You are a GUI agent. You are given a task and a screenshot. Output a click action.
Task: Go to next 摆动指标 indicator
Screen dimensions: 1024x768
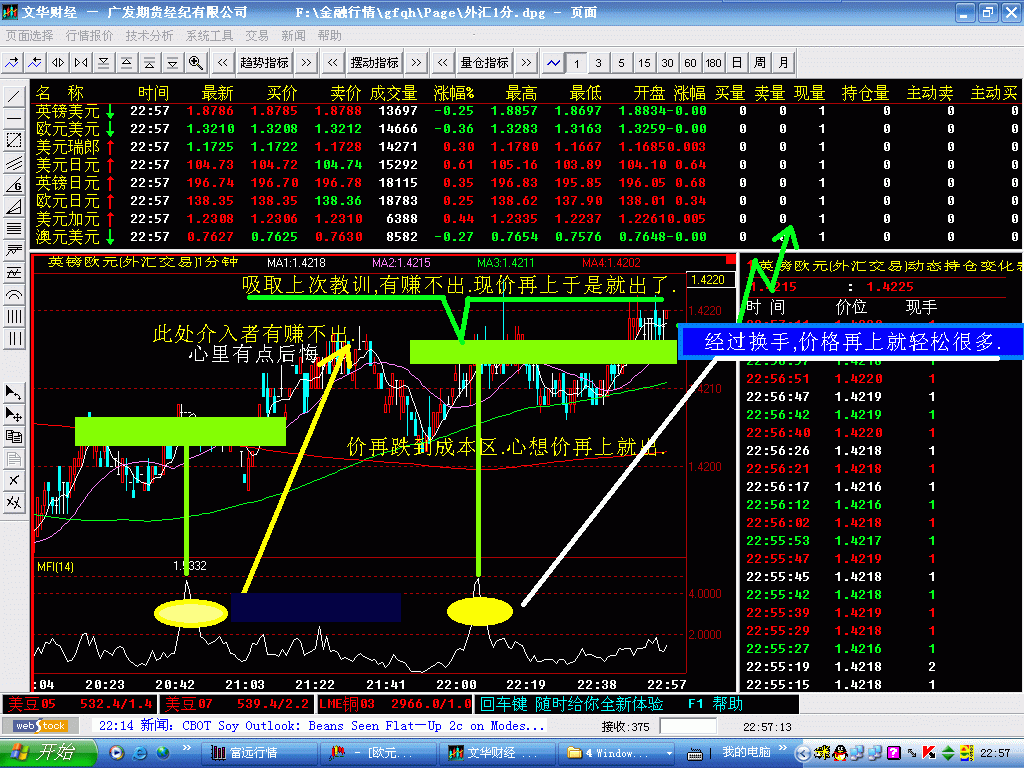(x=416, y=63)
